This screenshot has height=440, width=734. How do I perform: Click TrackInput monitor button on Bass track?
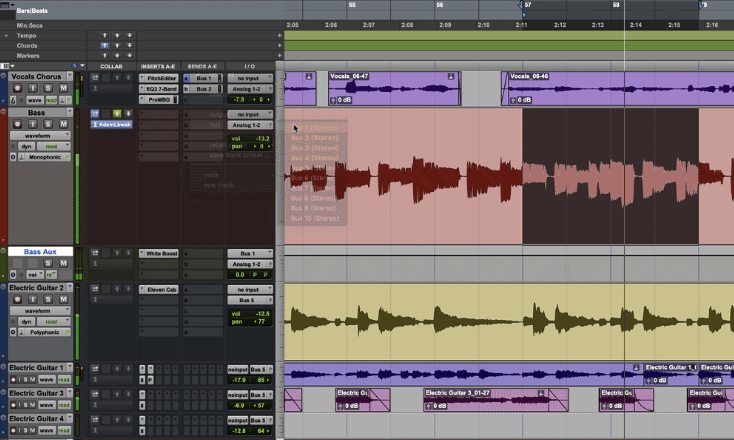pyautogui.click(x=32, y=124)
